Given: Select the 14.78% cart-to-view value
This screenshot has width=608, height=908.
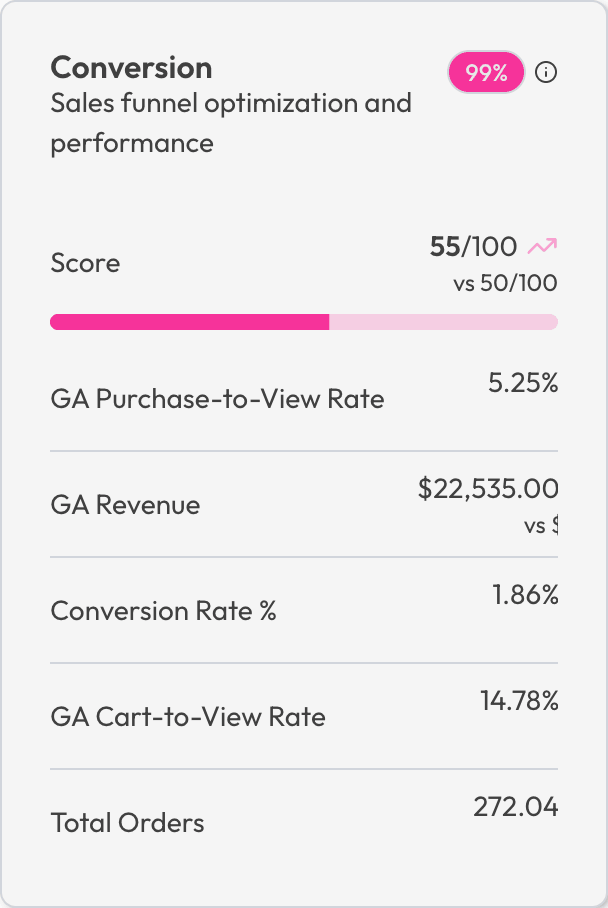Looking at the screenshot, I should [520, 701].
